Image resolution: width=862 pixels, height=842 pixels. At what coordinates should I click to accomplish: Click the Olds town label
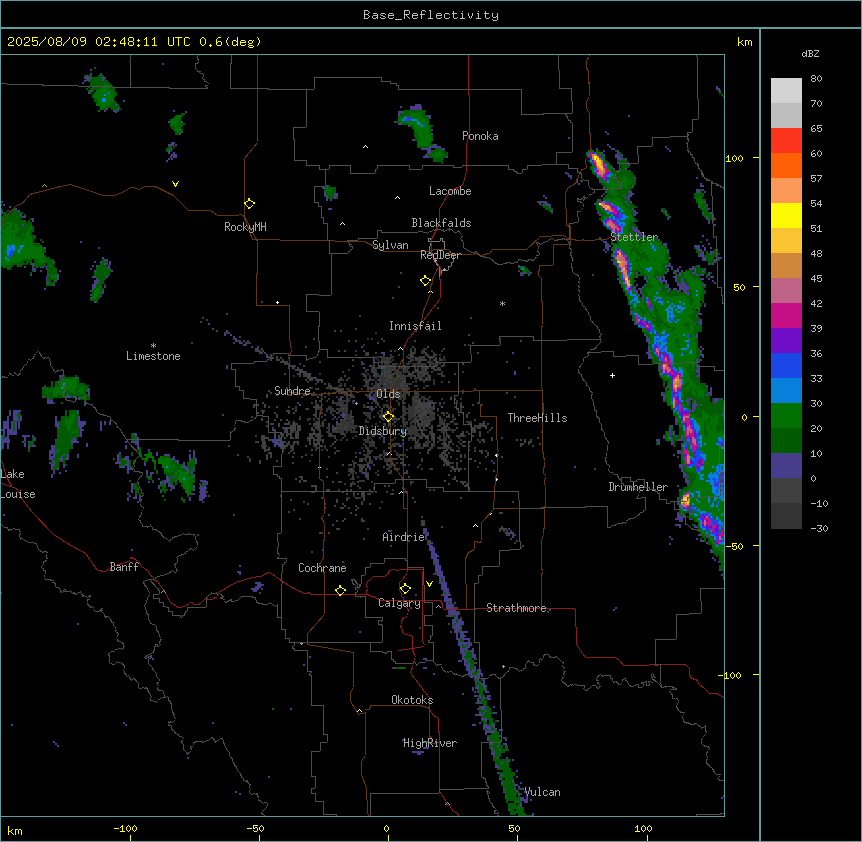(388, 394)
